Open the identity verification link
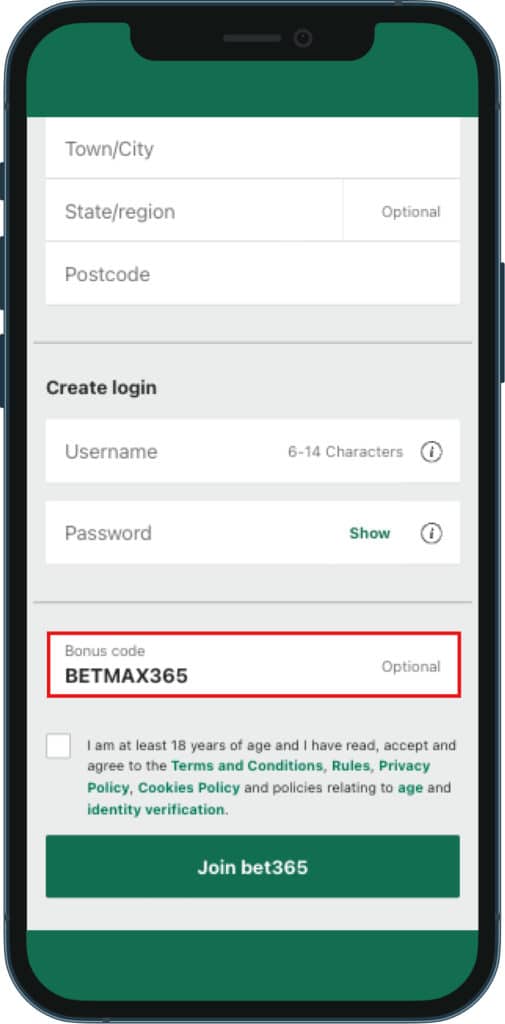Screen dimensions: 505x1024 point(155,809)
